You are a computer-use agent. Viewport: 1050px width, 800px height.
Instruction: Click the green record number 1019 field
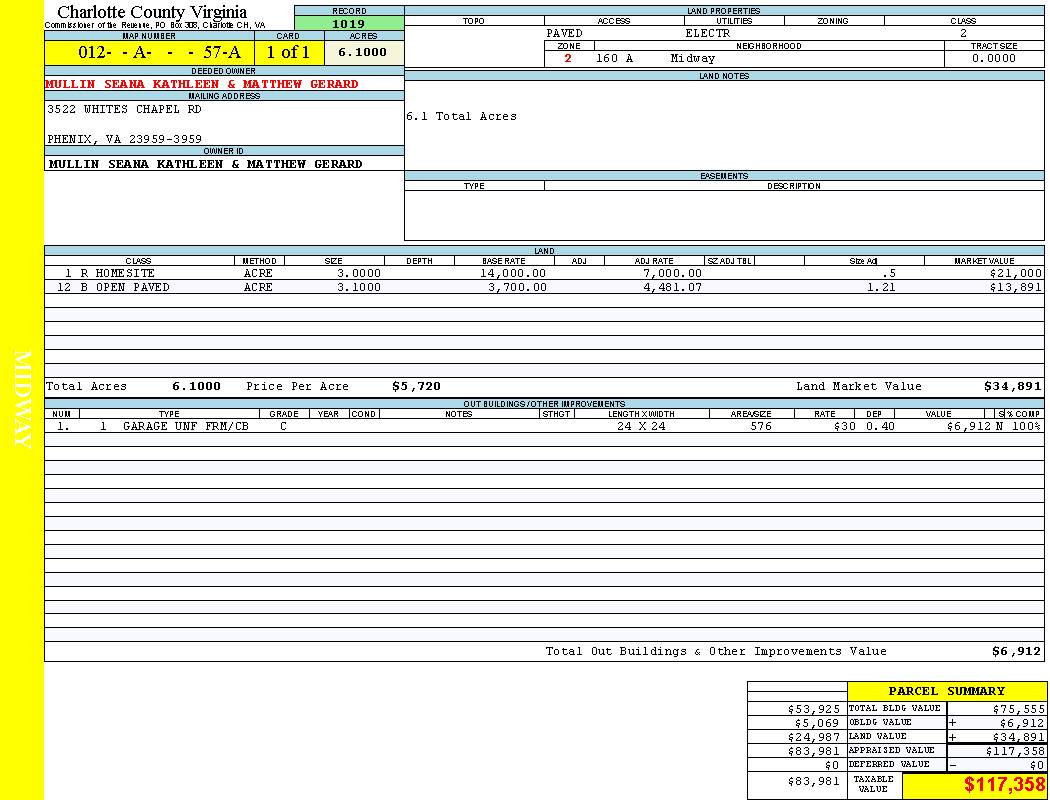coord(349,24)
